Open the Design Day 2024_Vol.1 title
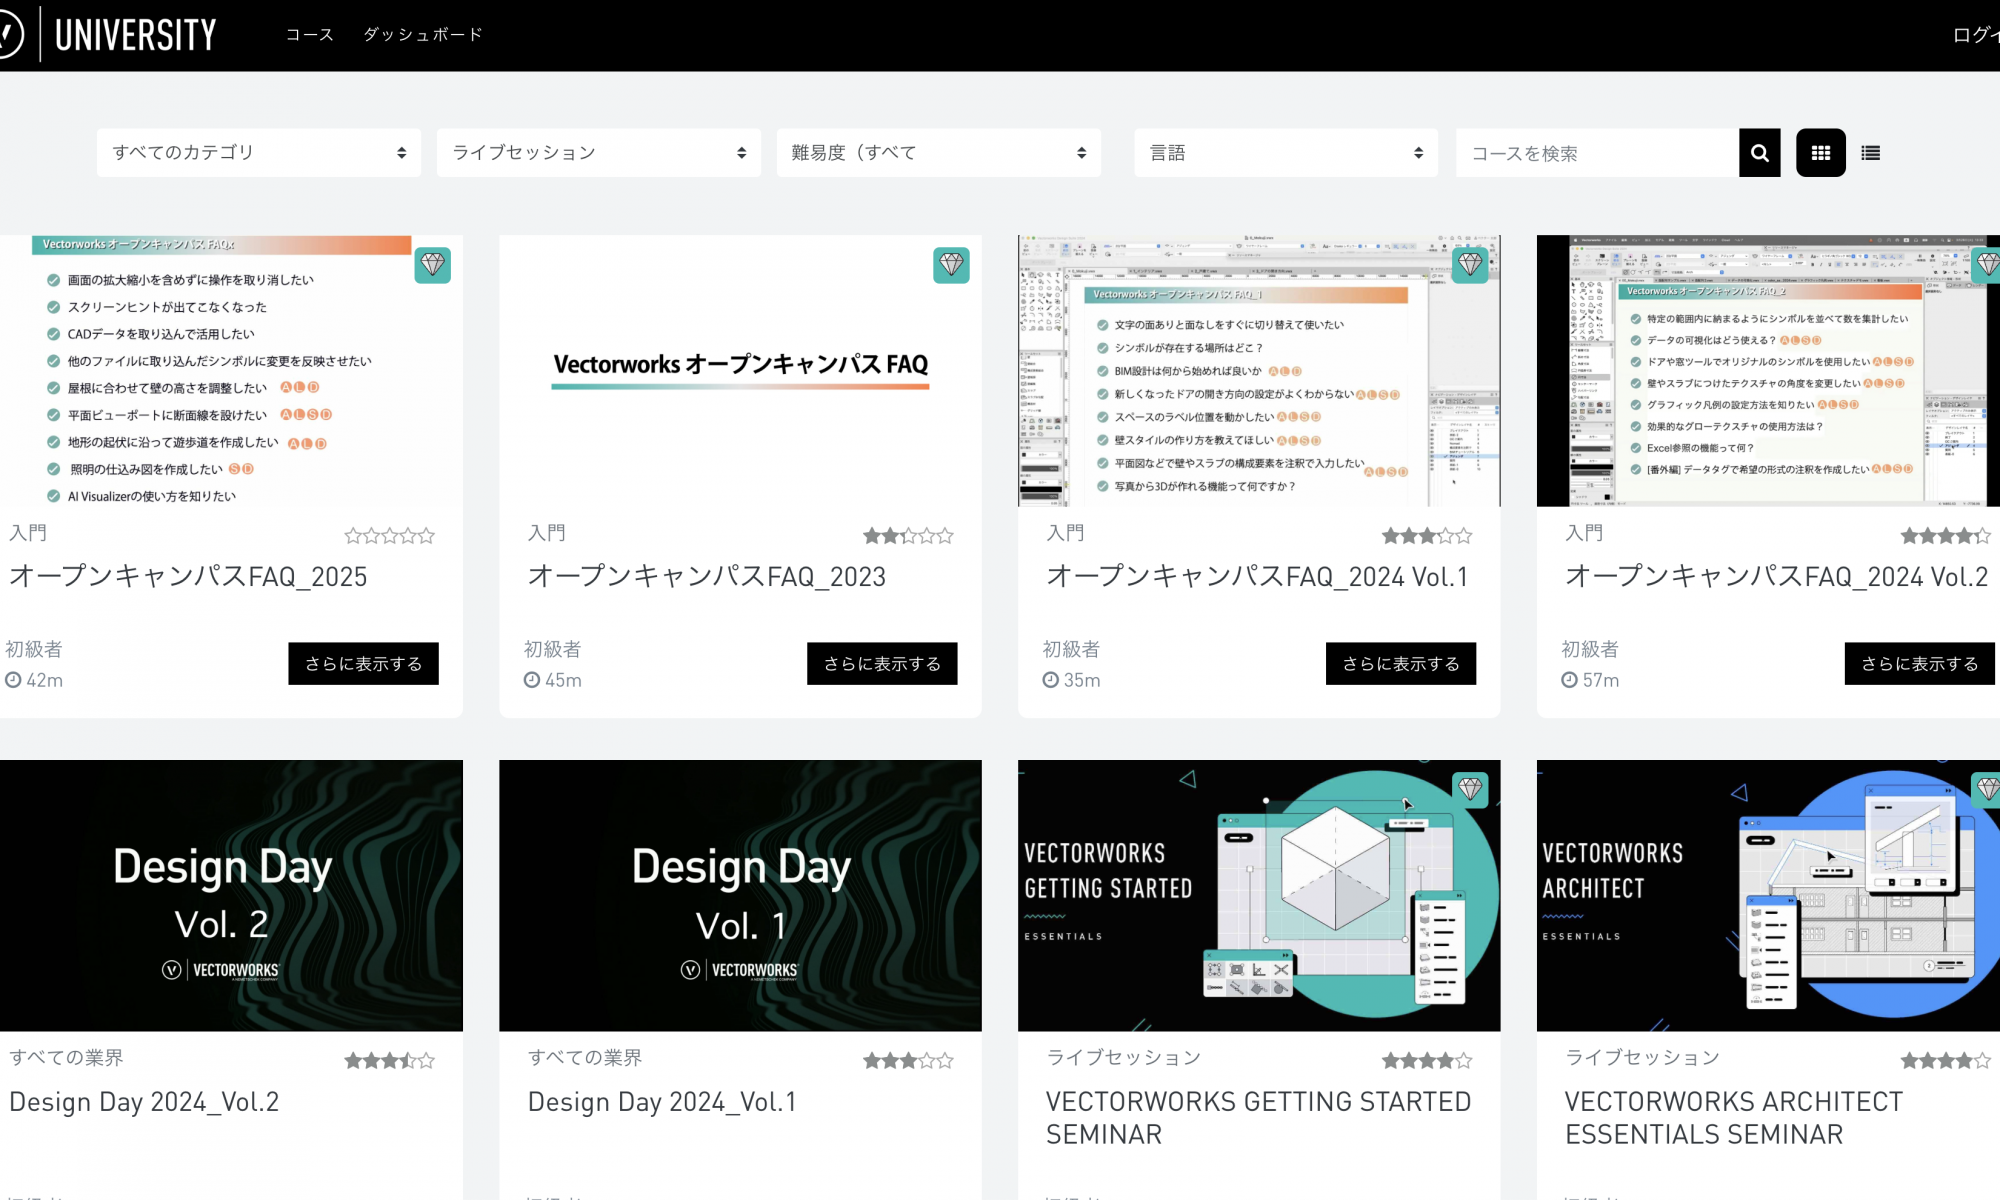 pyautogui.click(x=662, y=1102)
